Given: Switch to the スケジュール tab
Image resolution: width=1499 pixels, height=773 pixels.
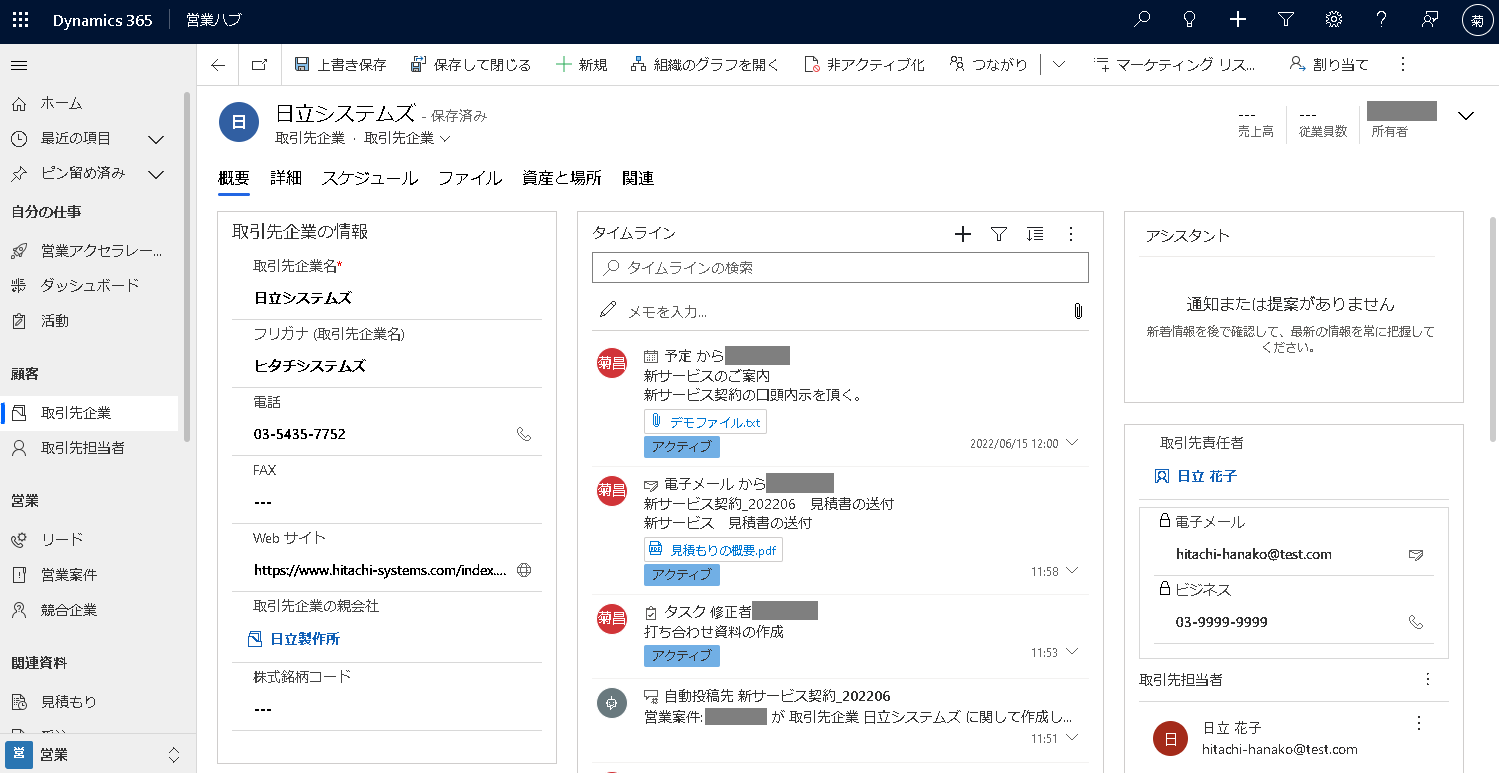Looking at the screenshot, I should [x=370, y=178].
